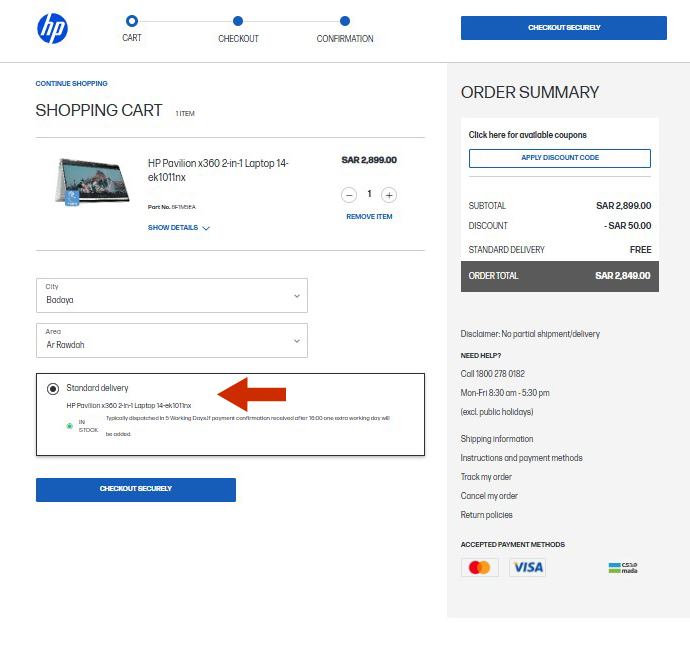Click the Confirmation step in progress bar

(x=345, y=21)
